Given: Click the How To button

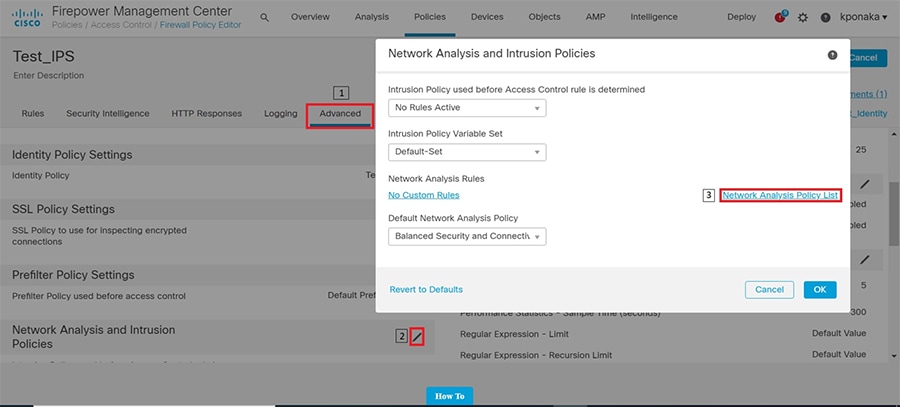Looking at the screenshot, I should point(449,396).
